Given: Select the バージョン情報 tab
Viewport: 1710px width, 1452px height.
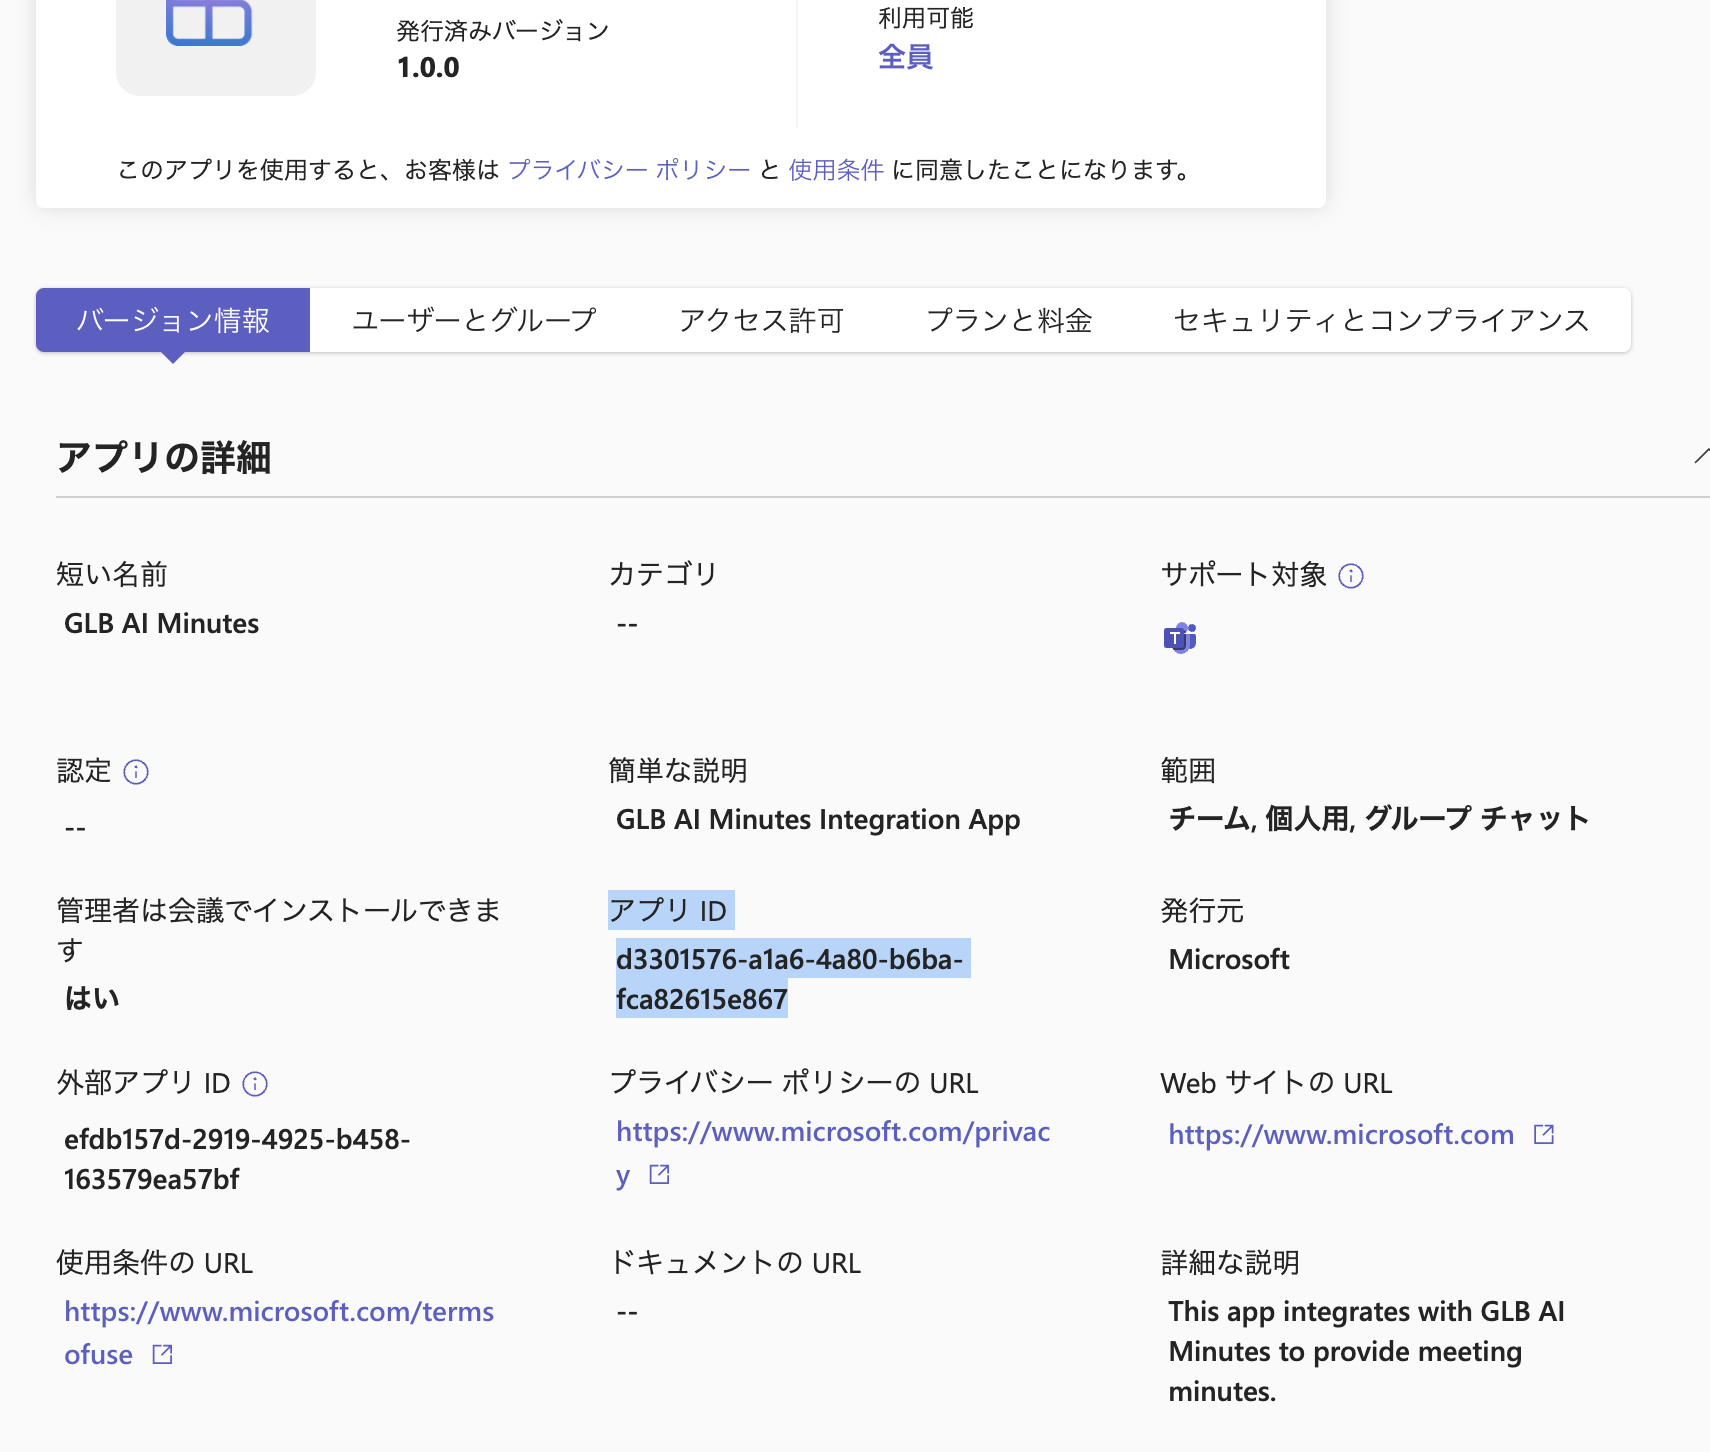Looking at the screenshot, I should tap(172, 320).
